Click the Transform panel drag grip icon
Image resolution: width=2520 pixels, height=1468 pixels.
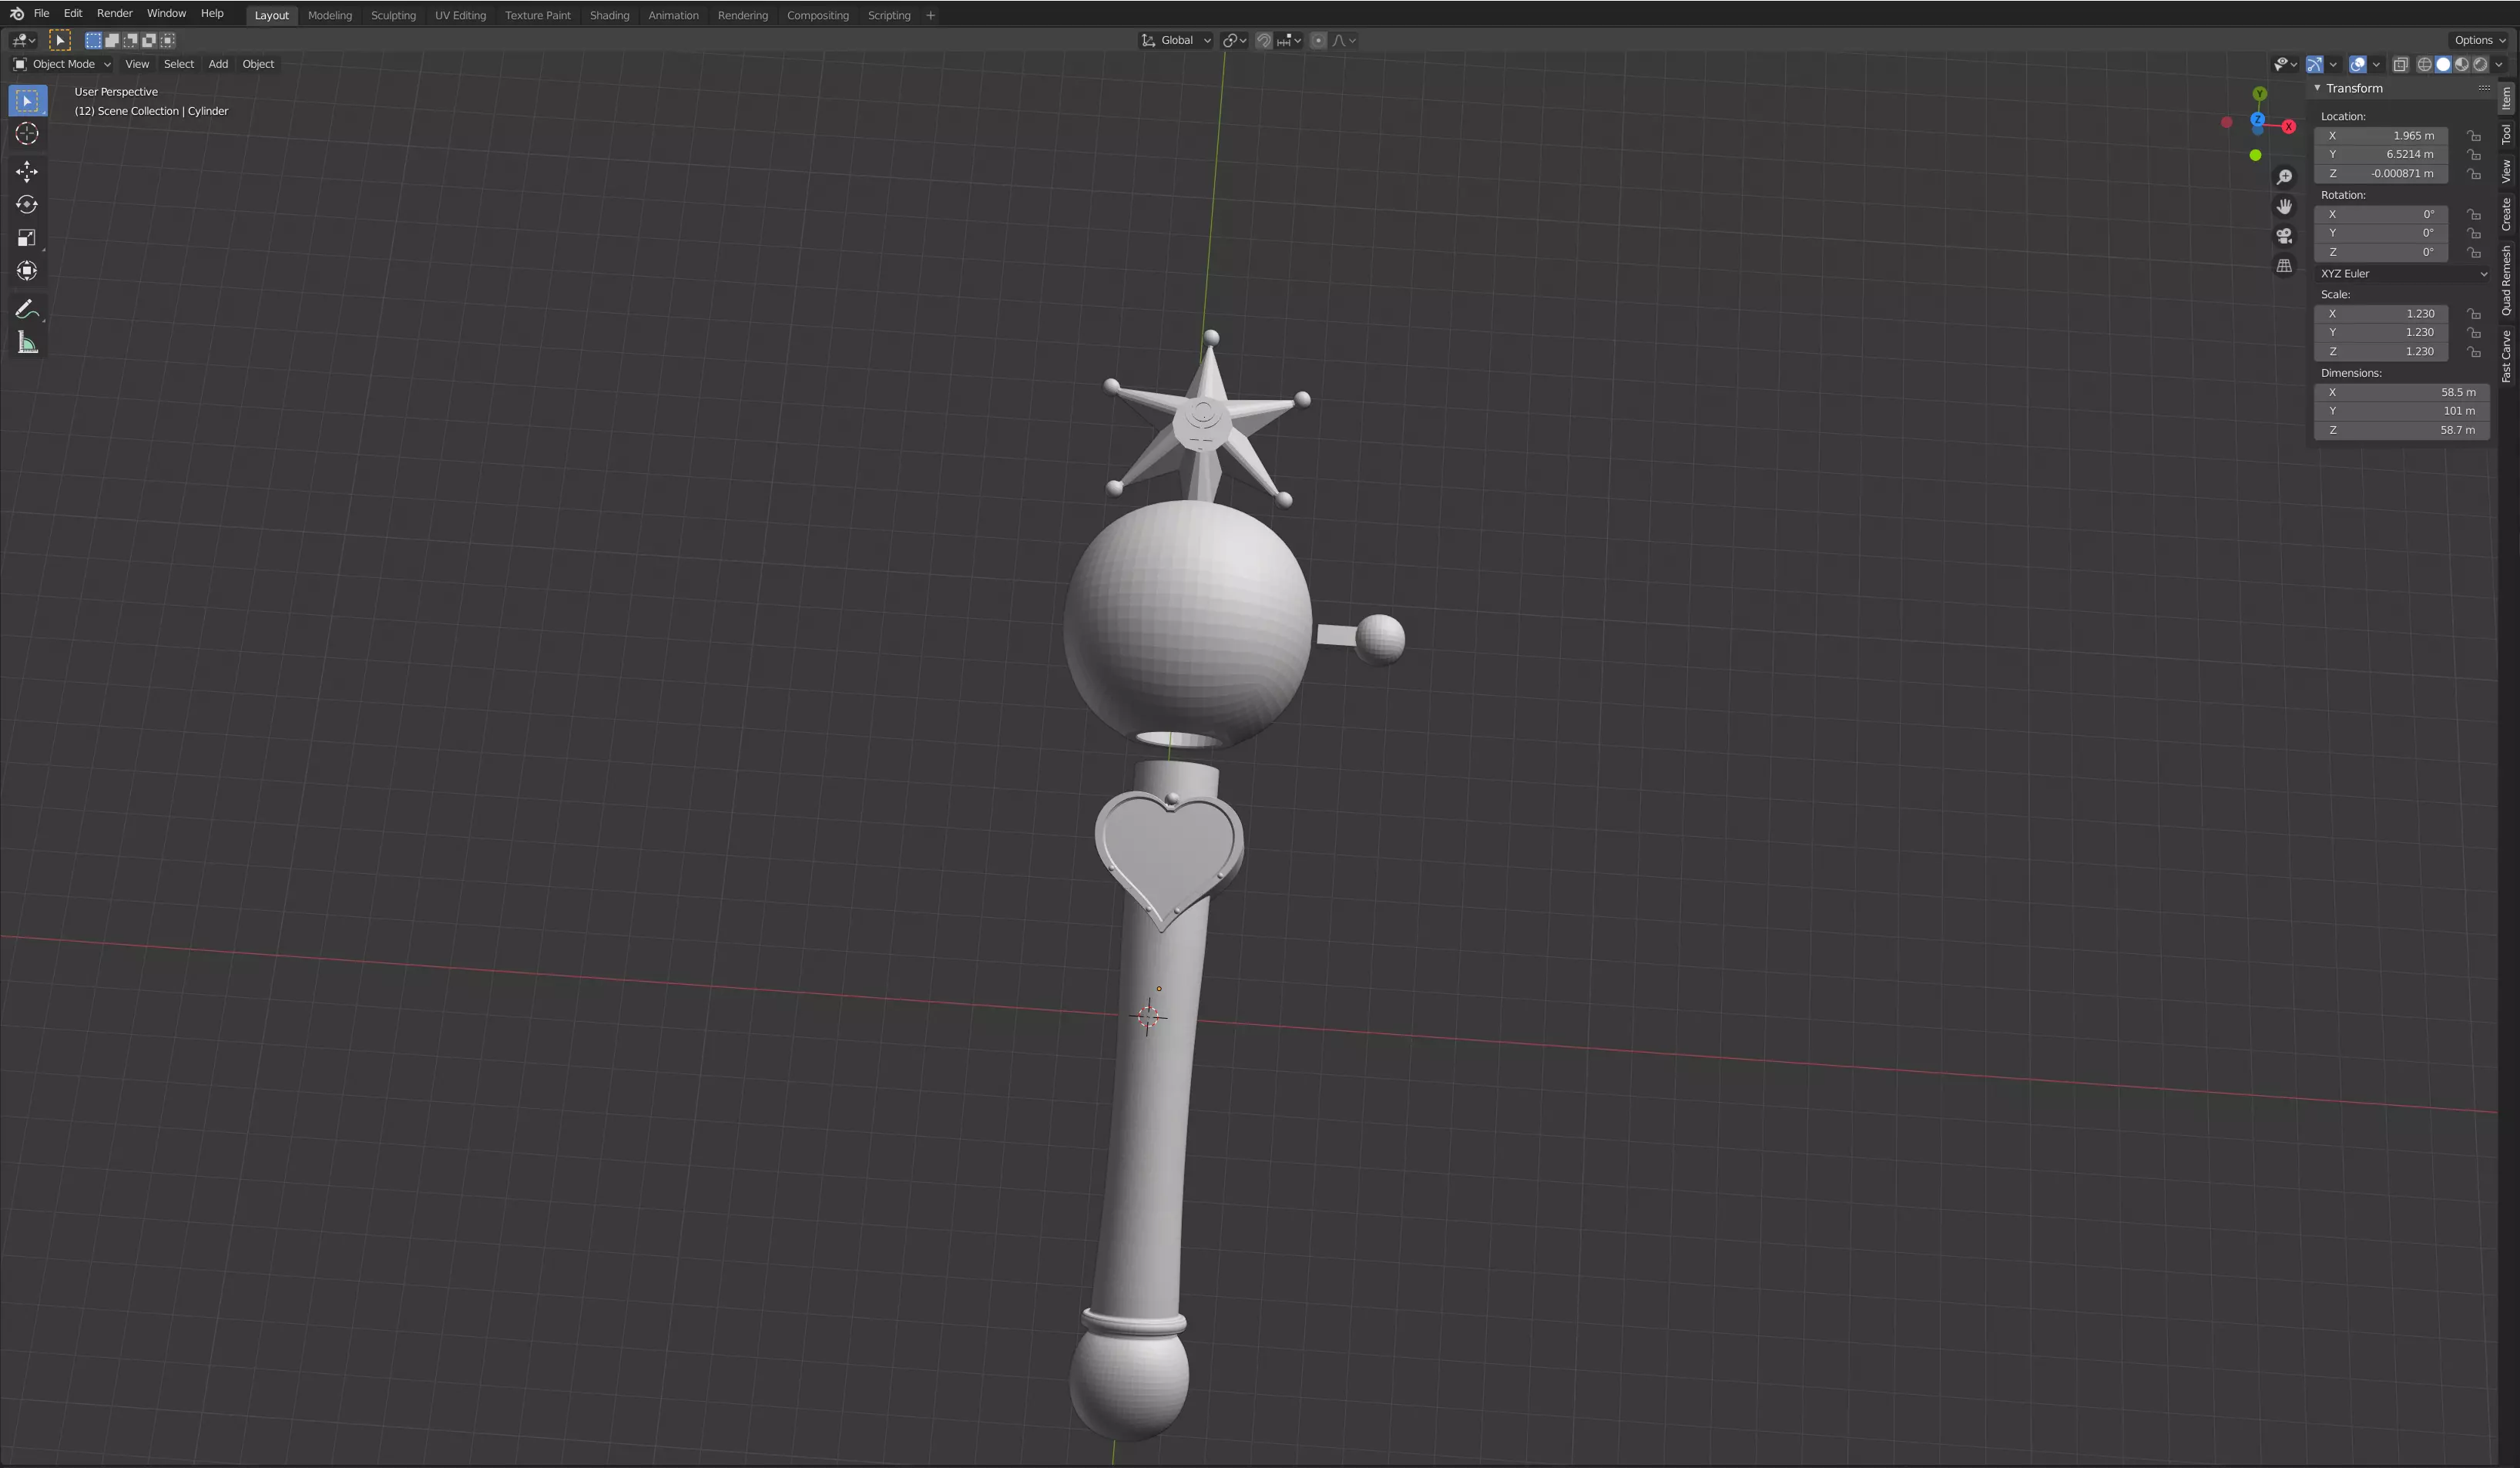click(2483, 88)
